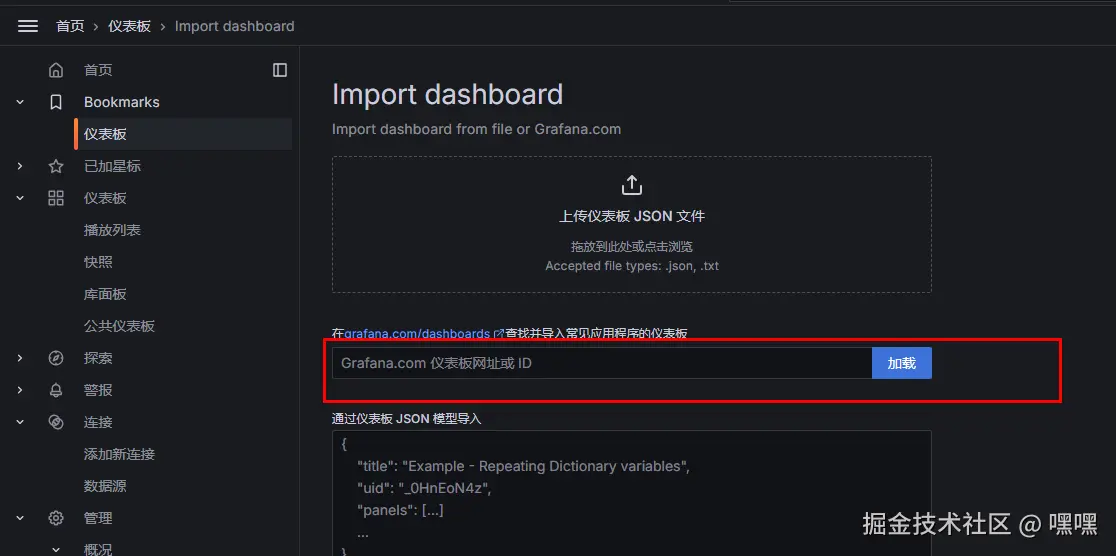Click the bell icon for 警报
The width and height of the screenshot is (1116, 556).
click(56, 390)
